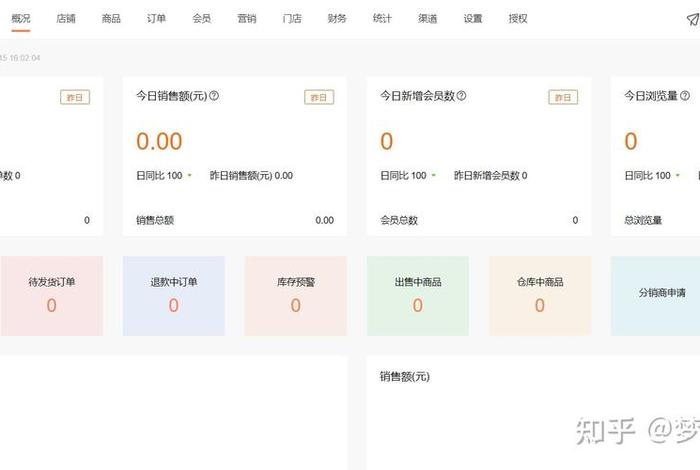Open the 库存预警 tile
The width and height of the screenshot is (700, 470).
[x=296, y=295]
